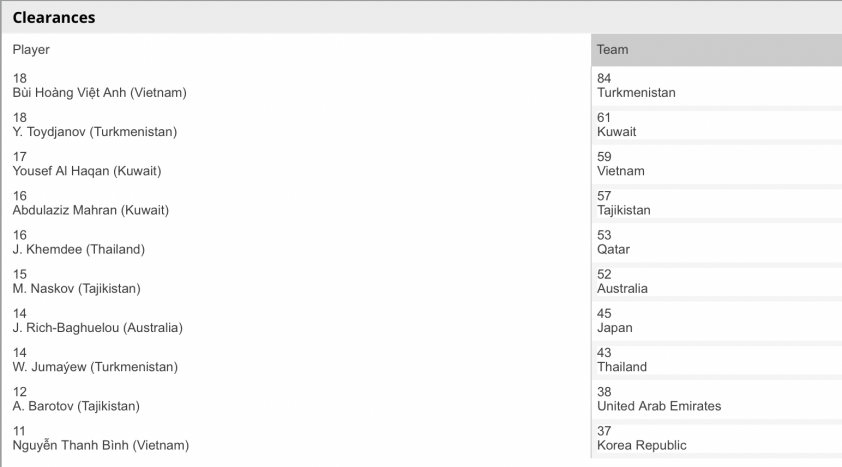Select Nguyễn Thanh Bình (Vietnam) entry
This screenshot has width=842, height=467.
pos(296,439)
